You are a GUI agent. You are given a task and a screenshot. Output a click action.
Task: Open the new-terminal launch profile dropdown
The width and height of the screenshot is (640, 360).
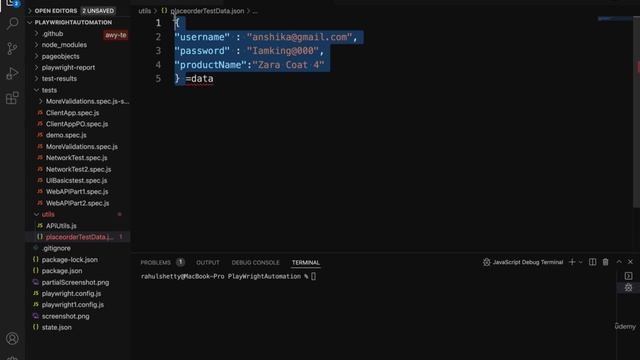click(580, 262)
